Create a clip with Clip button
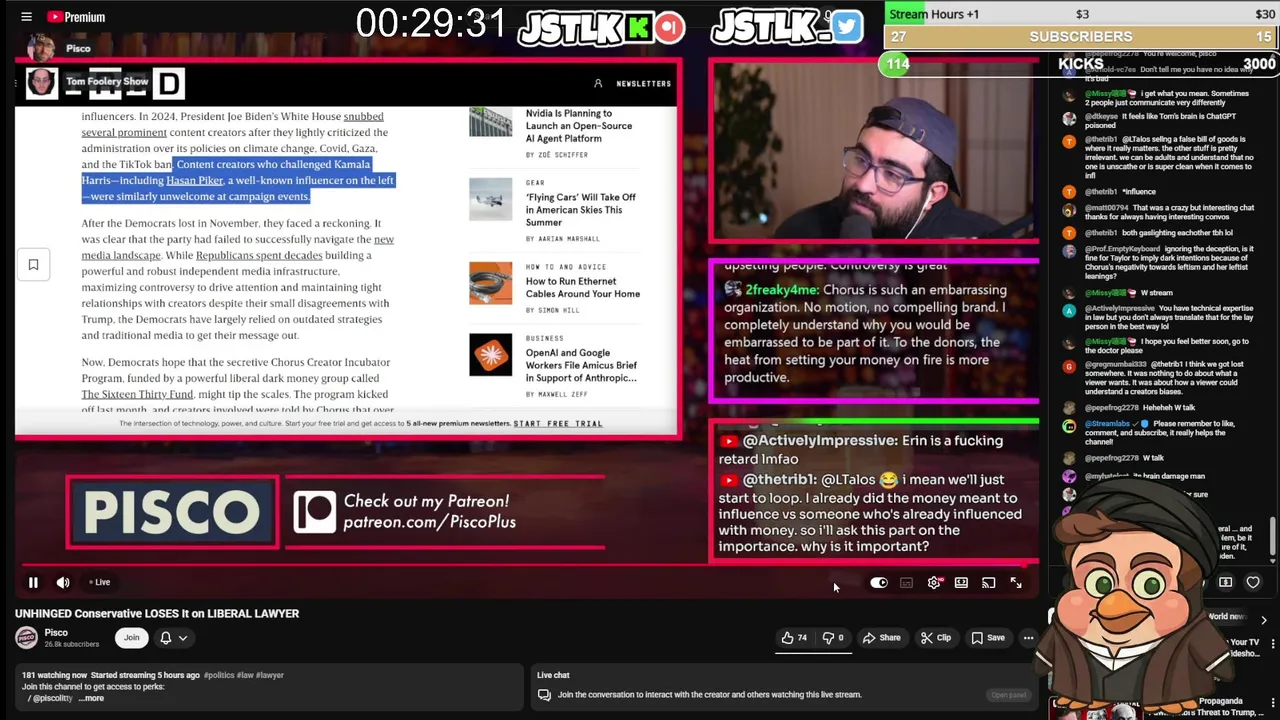 click(x=936, y=637)
